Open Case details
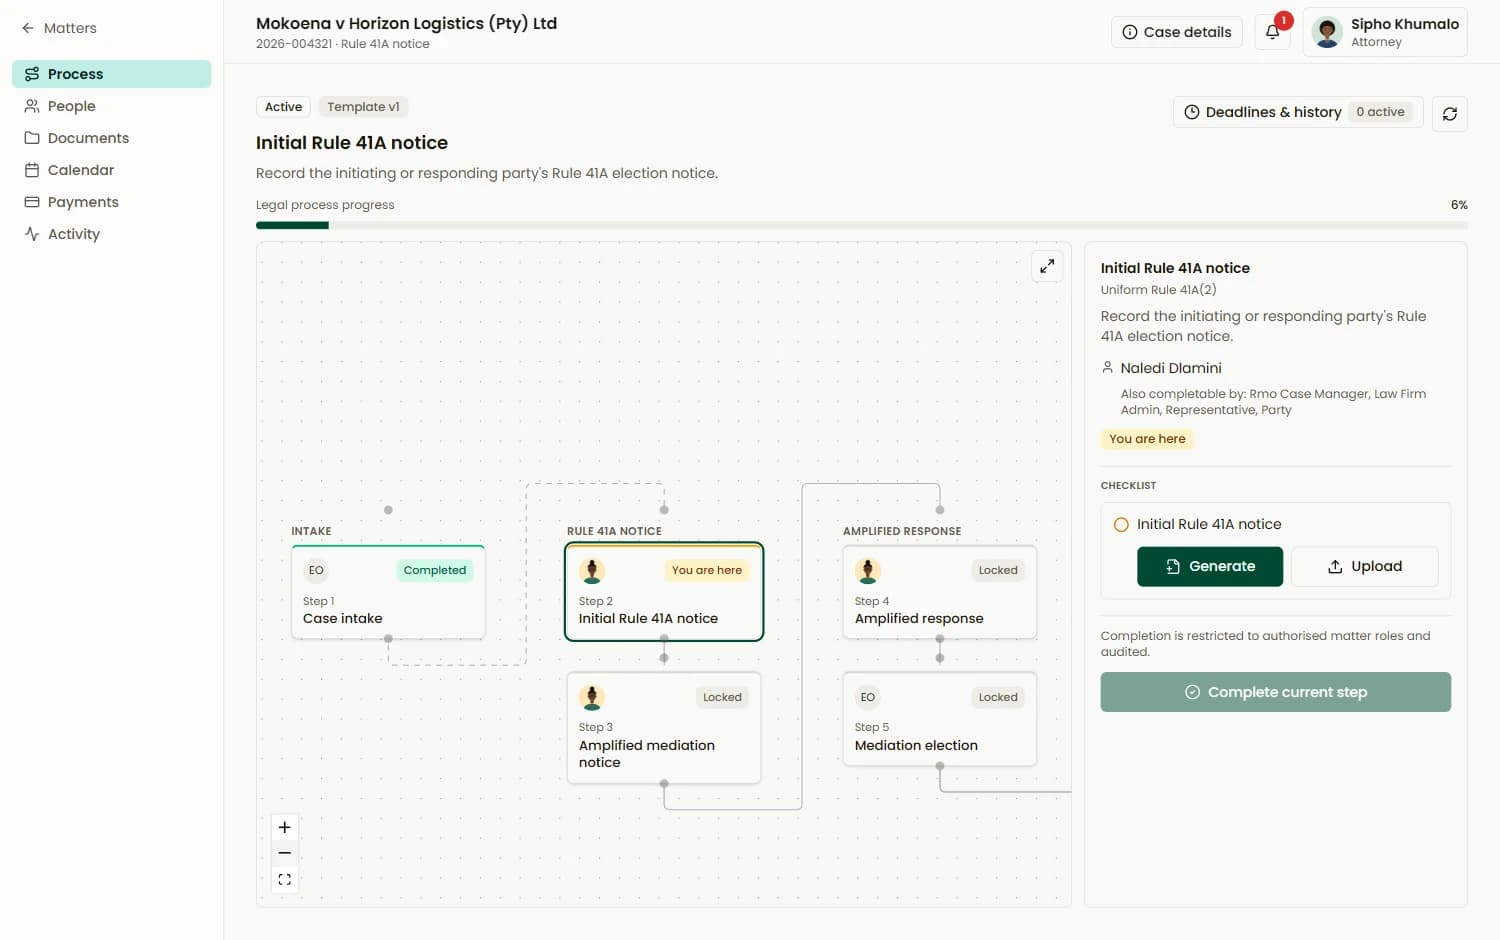Viewport: 1500px width, 940px height. pos(1176,32)
